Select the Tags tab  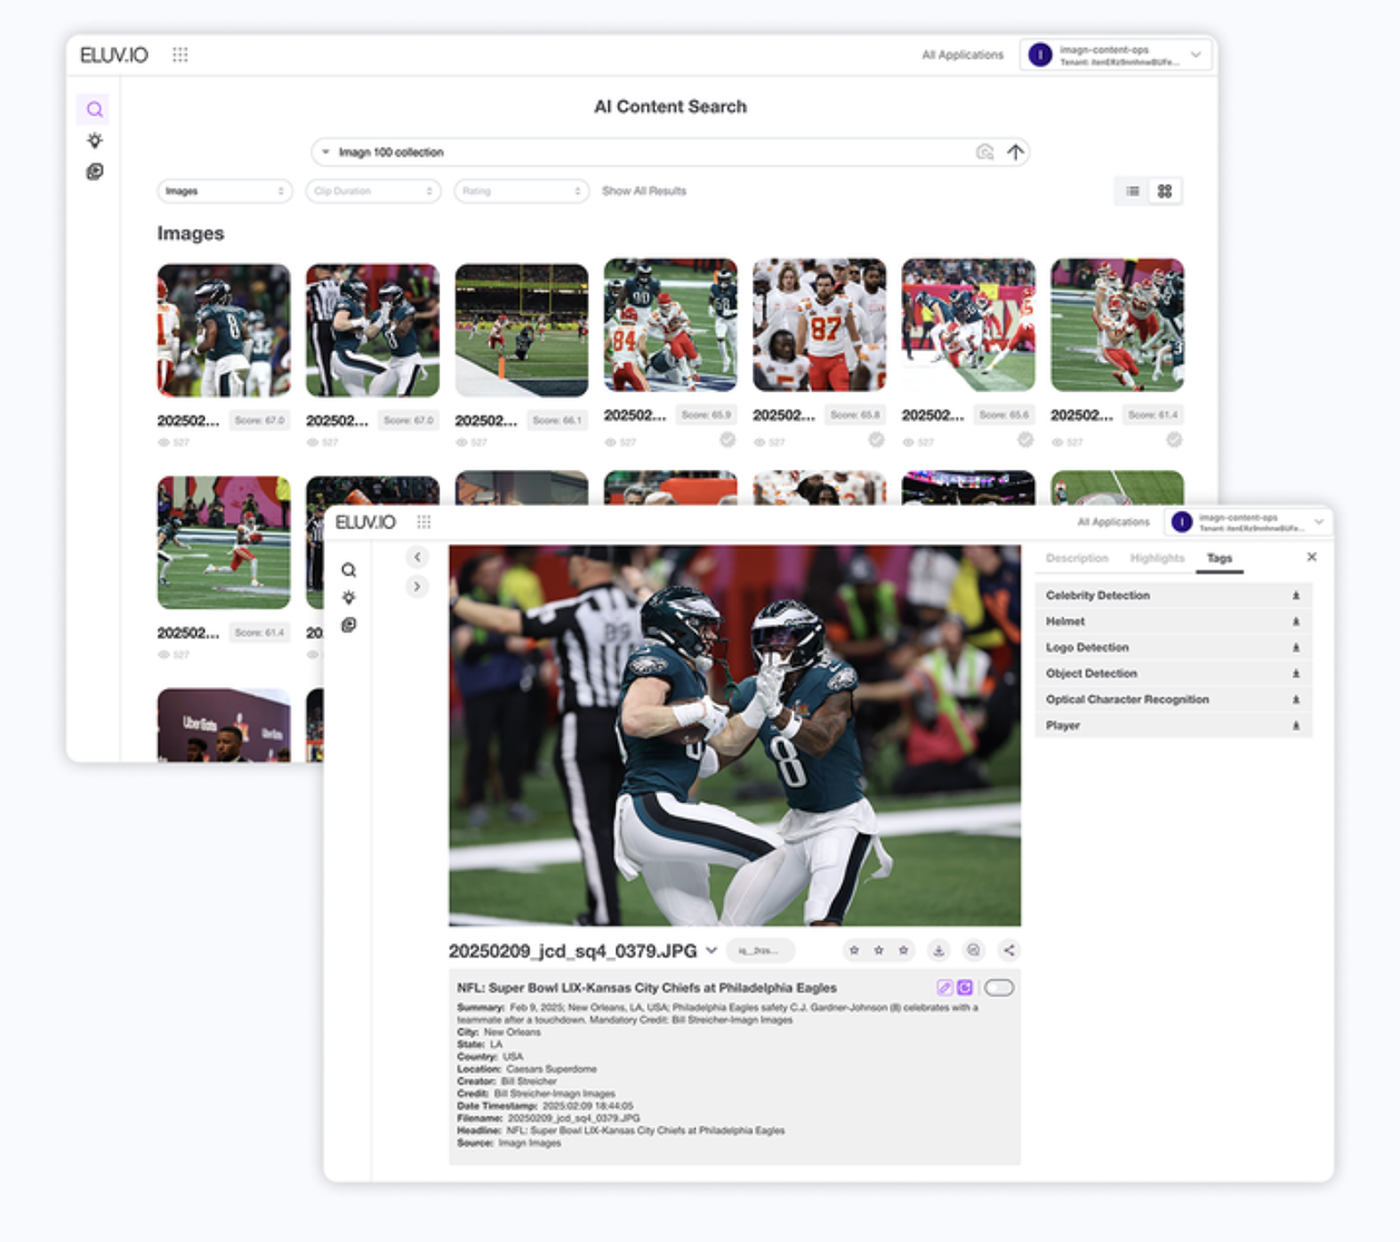tap(1219, 558)
